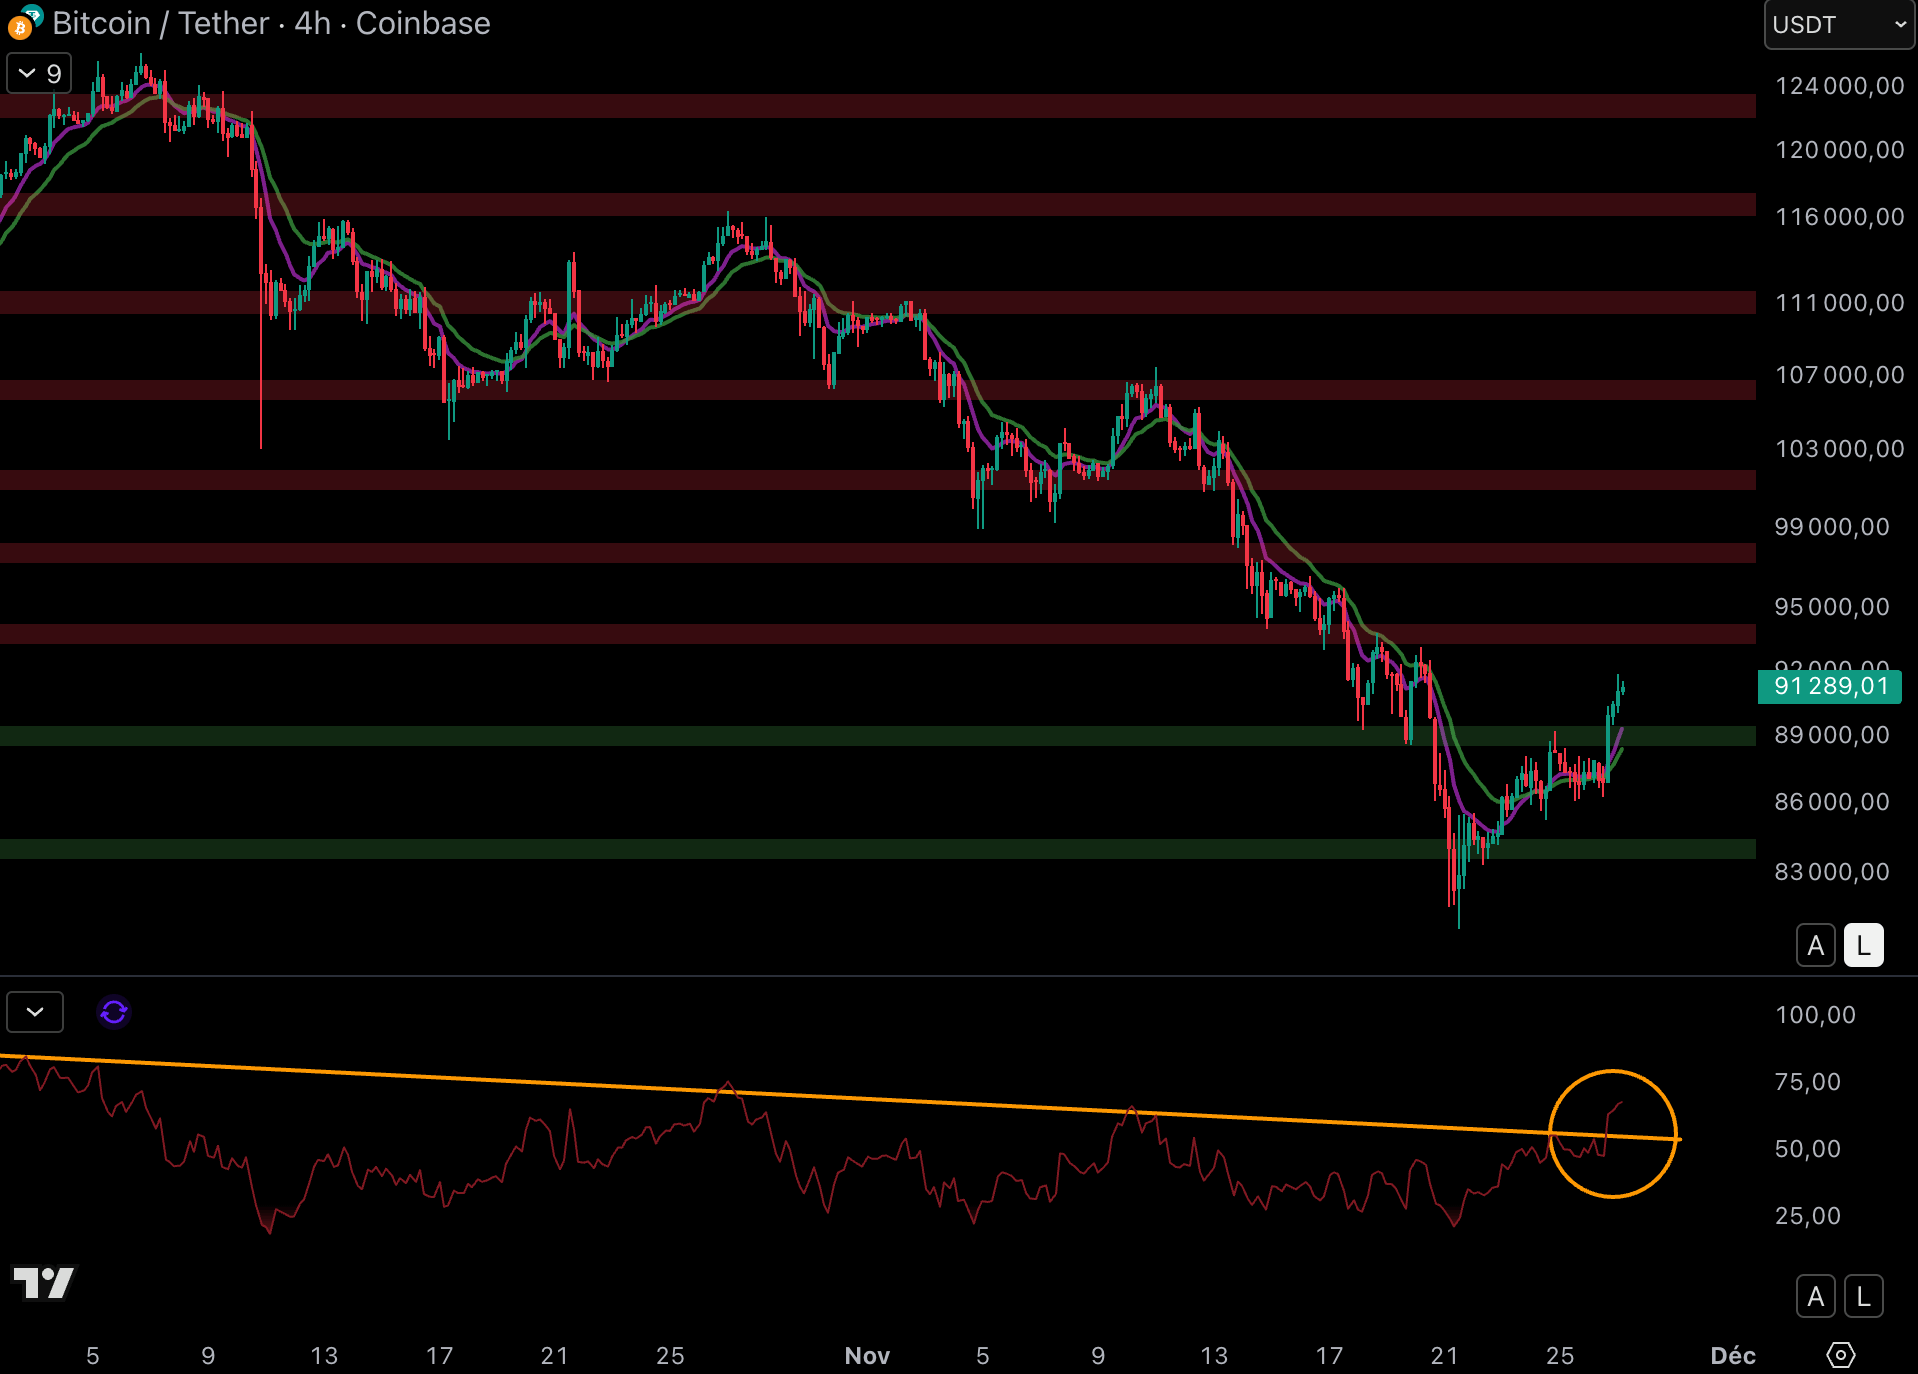Image resolution: width=1918 pixels, height=1374 pixels.
Task: Open chart settings gear icon
Action: click(x=1840, y=1354)
